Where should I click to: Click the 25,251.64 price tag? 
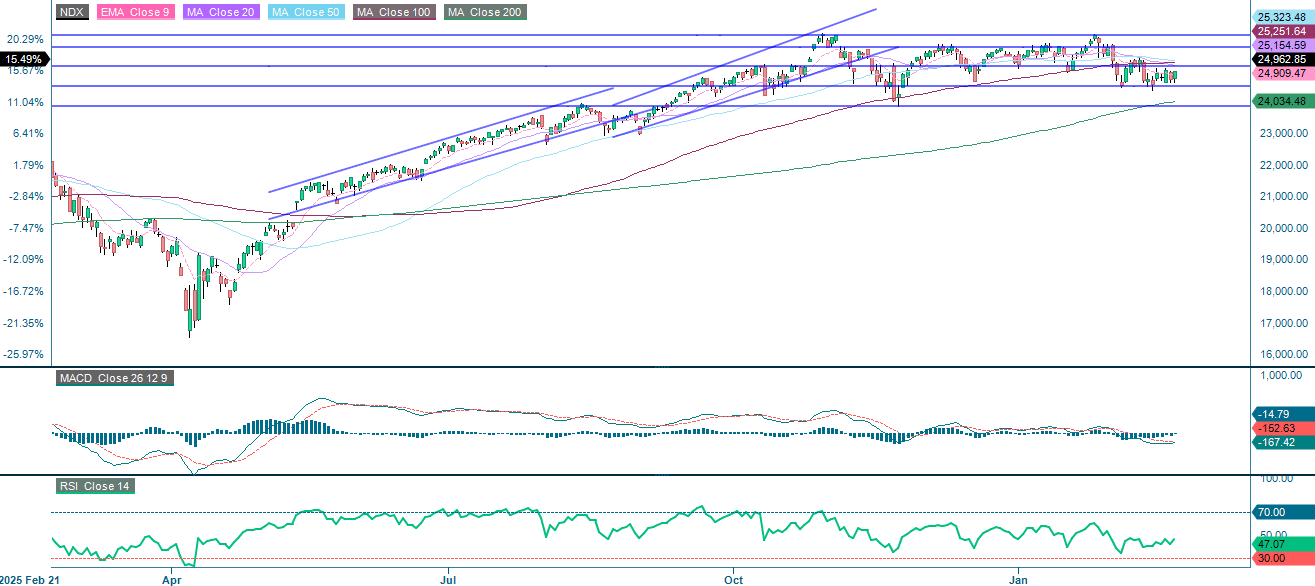pos(1283,31)
